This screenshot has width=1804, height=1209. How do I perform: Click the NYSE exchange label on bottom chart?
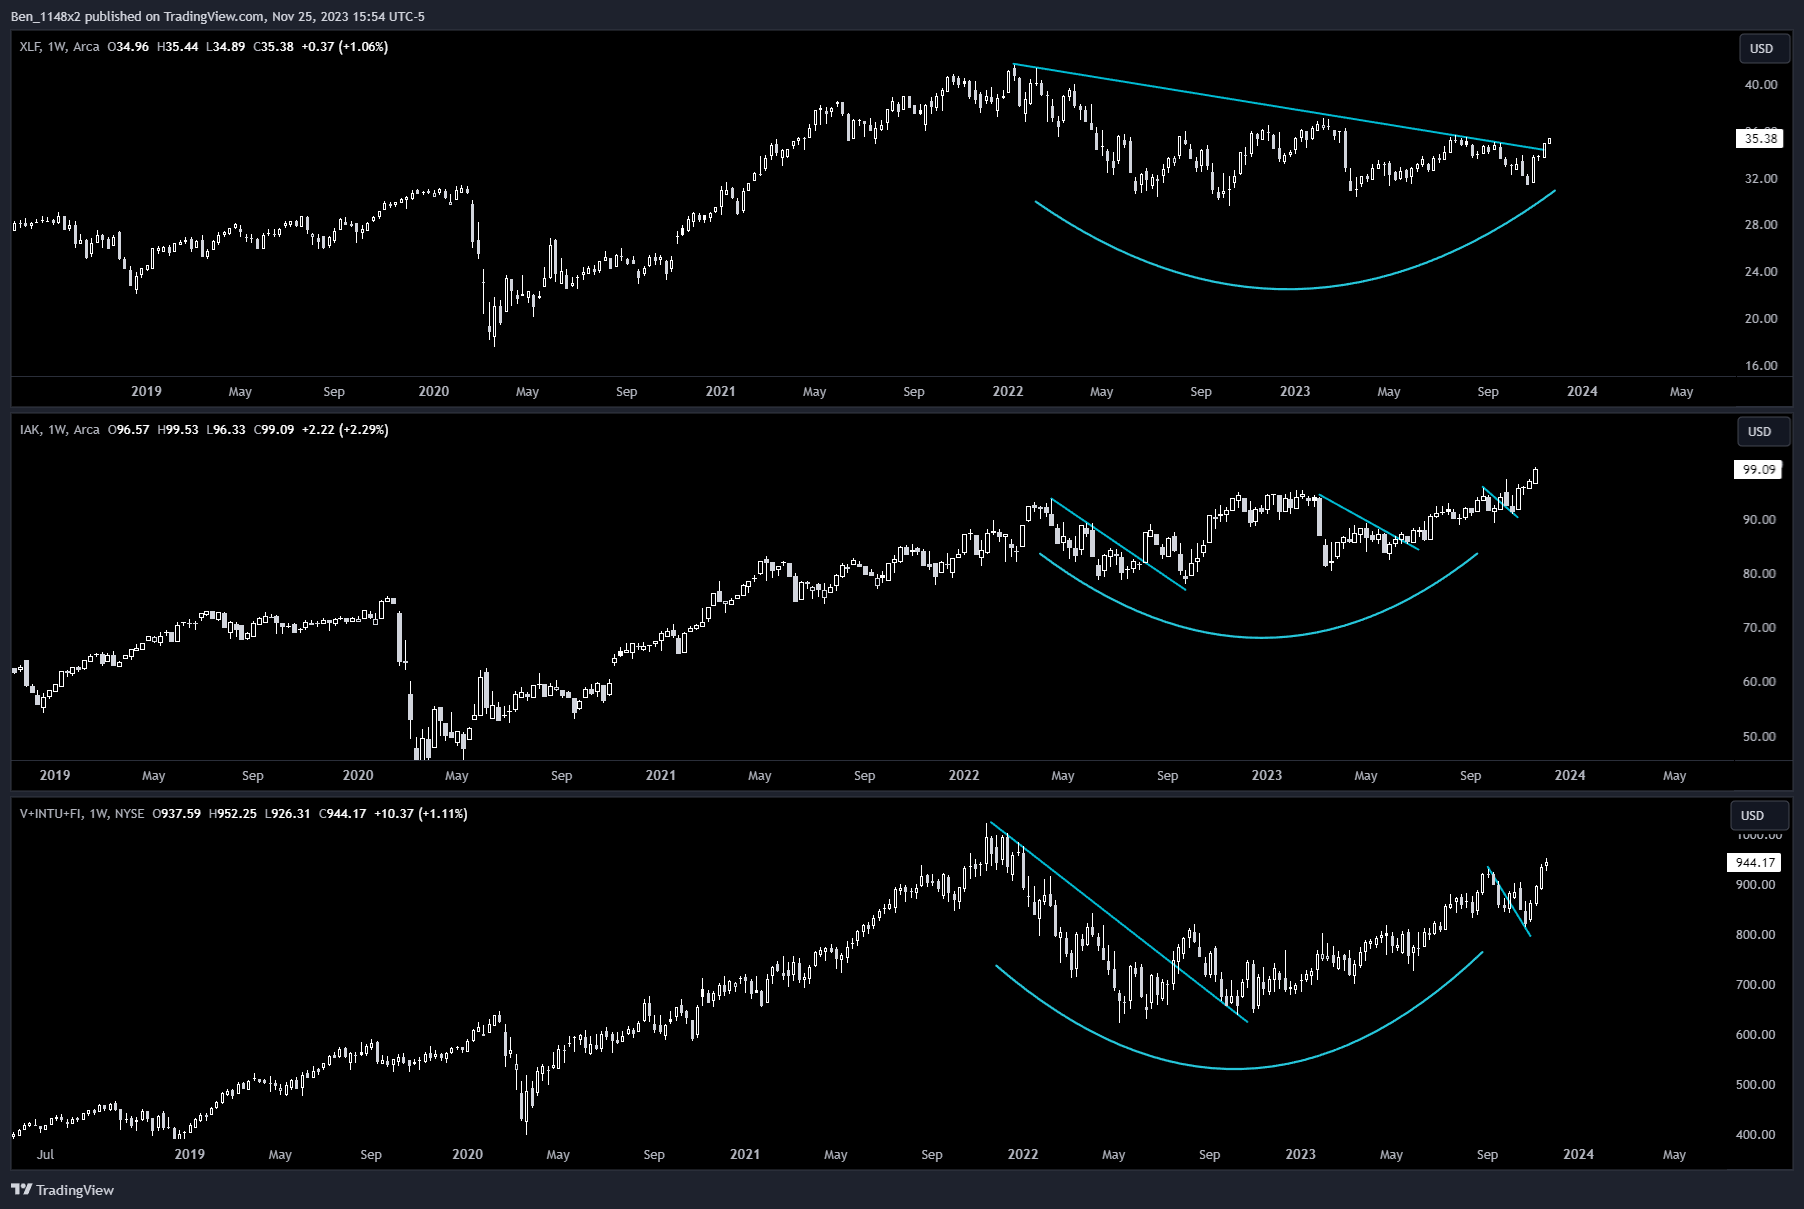[129, 814]
